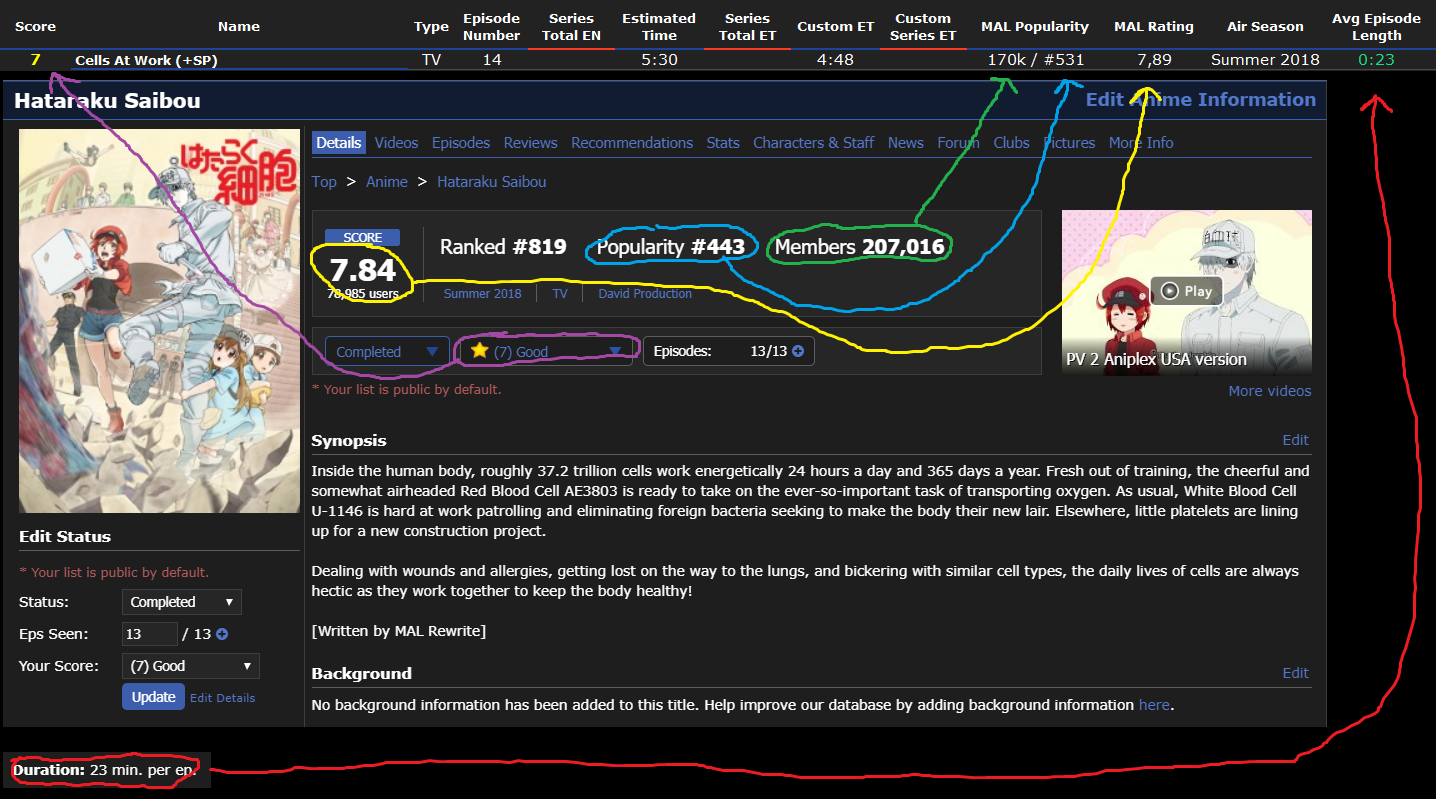The height and width of the screenshot is (799, 1436).
Task: Open the Edit Details link
Action: tap(222, 698)
